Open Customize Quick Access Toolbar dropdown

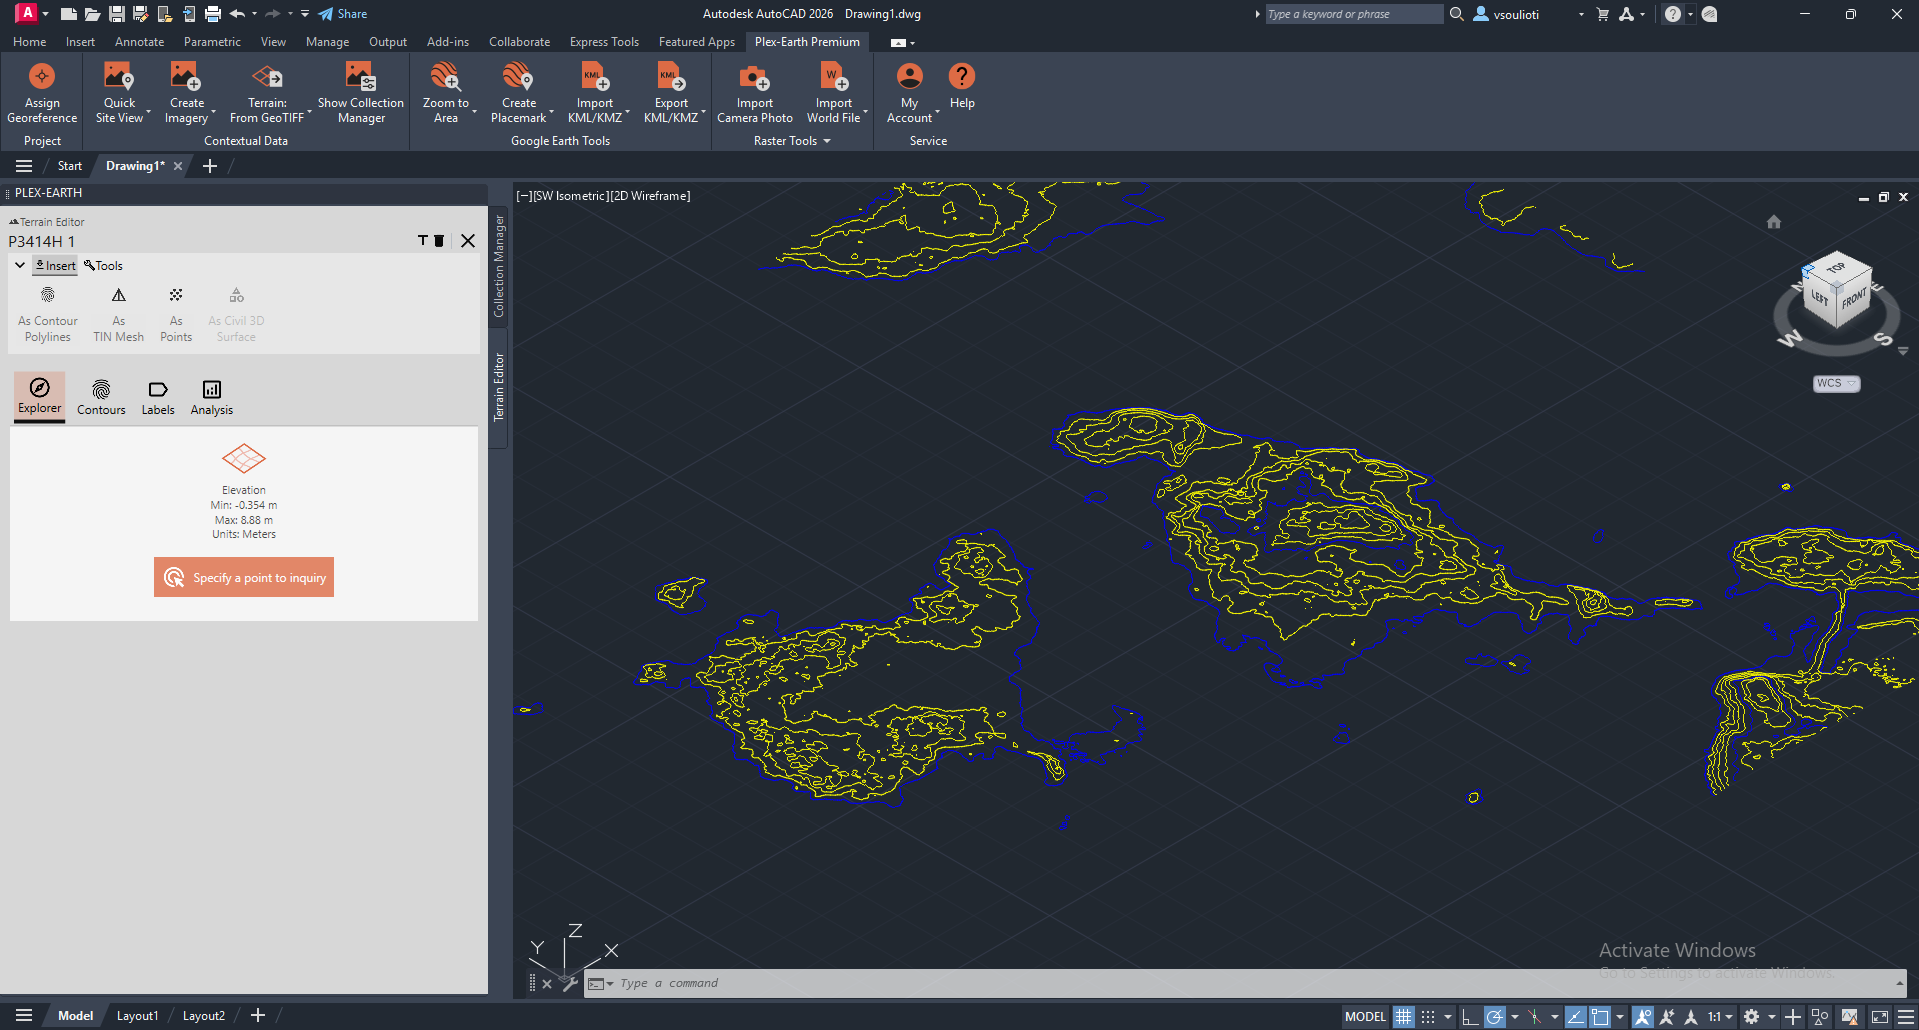pos(305,14)
